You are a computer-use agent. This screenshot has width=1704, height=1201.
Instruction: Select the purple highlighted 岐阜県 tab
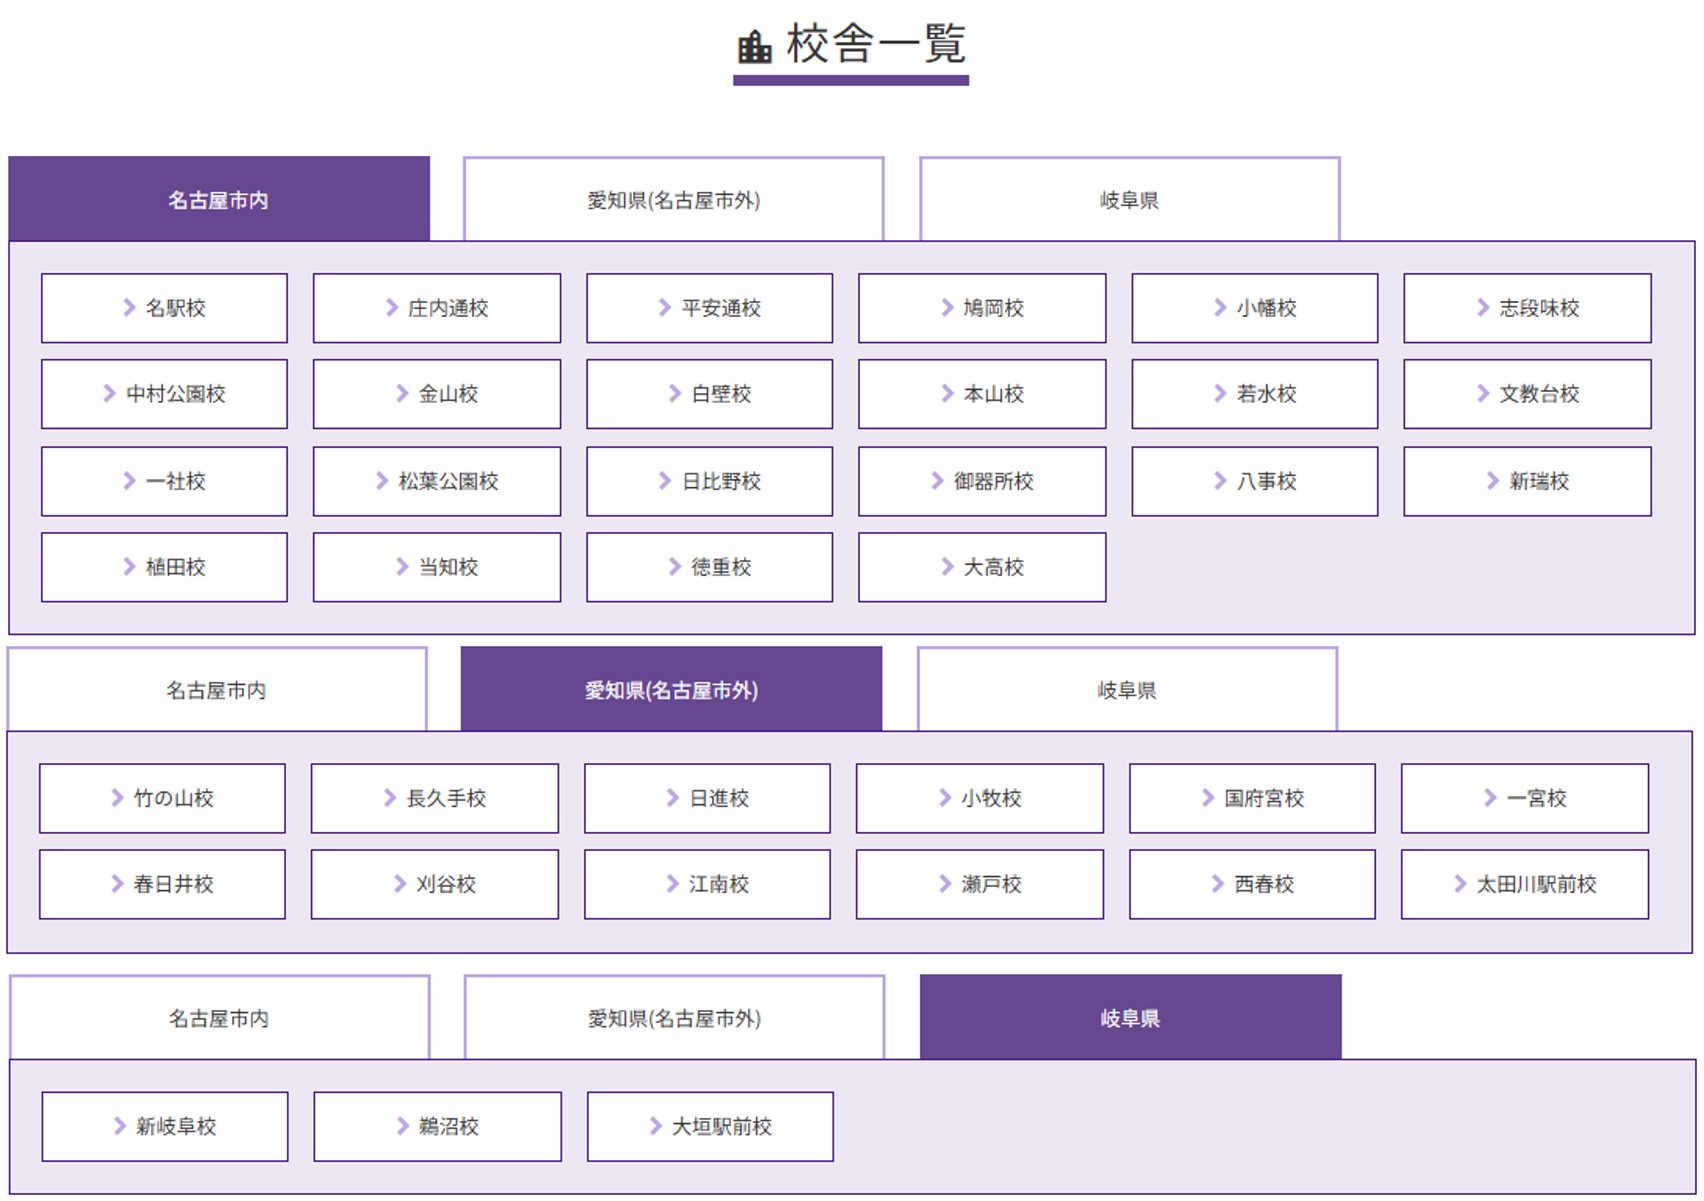pos(1130,1017)
